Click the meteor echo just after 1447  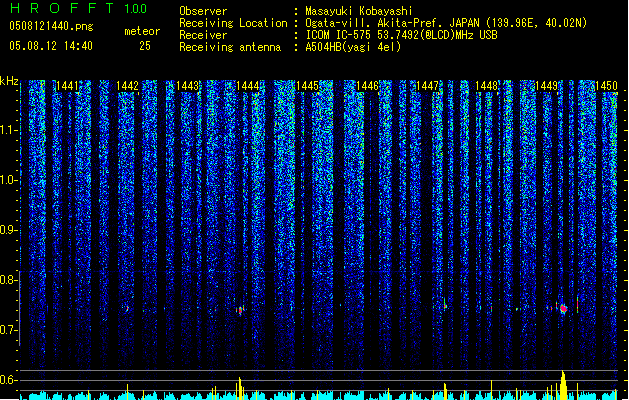pos(445,305)
